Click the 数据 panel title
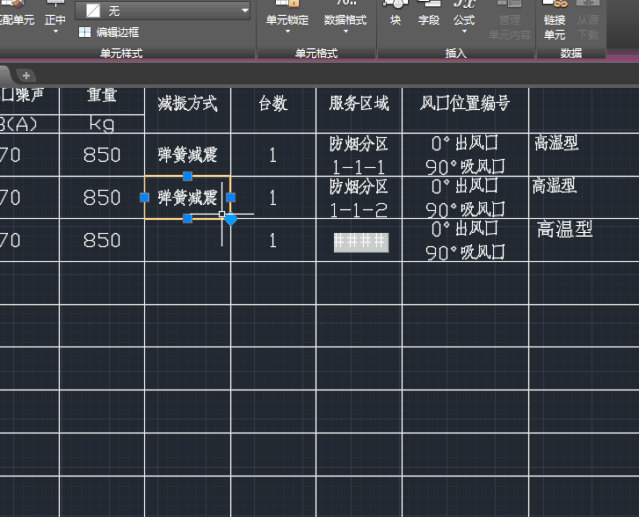 coord(571,53)
